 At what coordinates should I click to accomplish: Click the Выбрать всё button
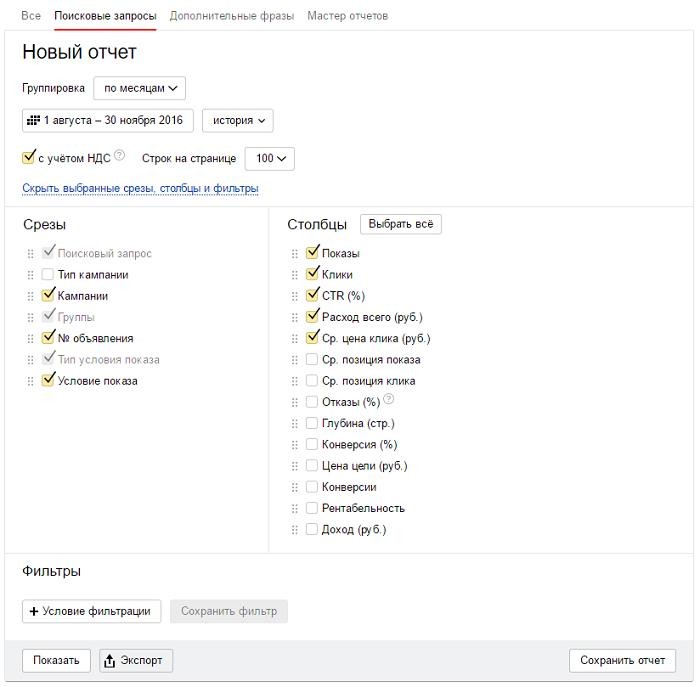400,224
